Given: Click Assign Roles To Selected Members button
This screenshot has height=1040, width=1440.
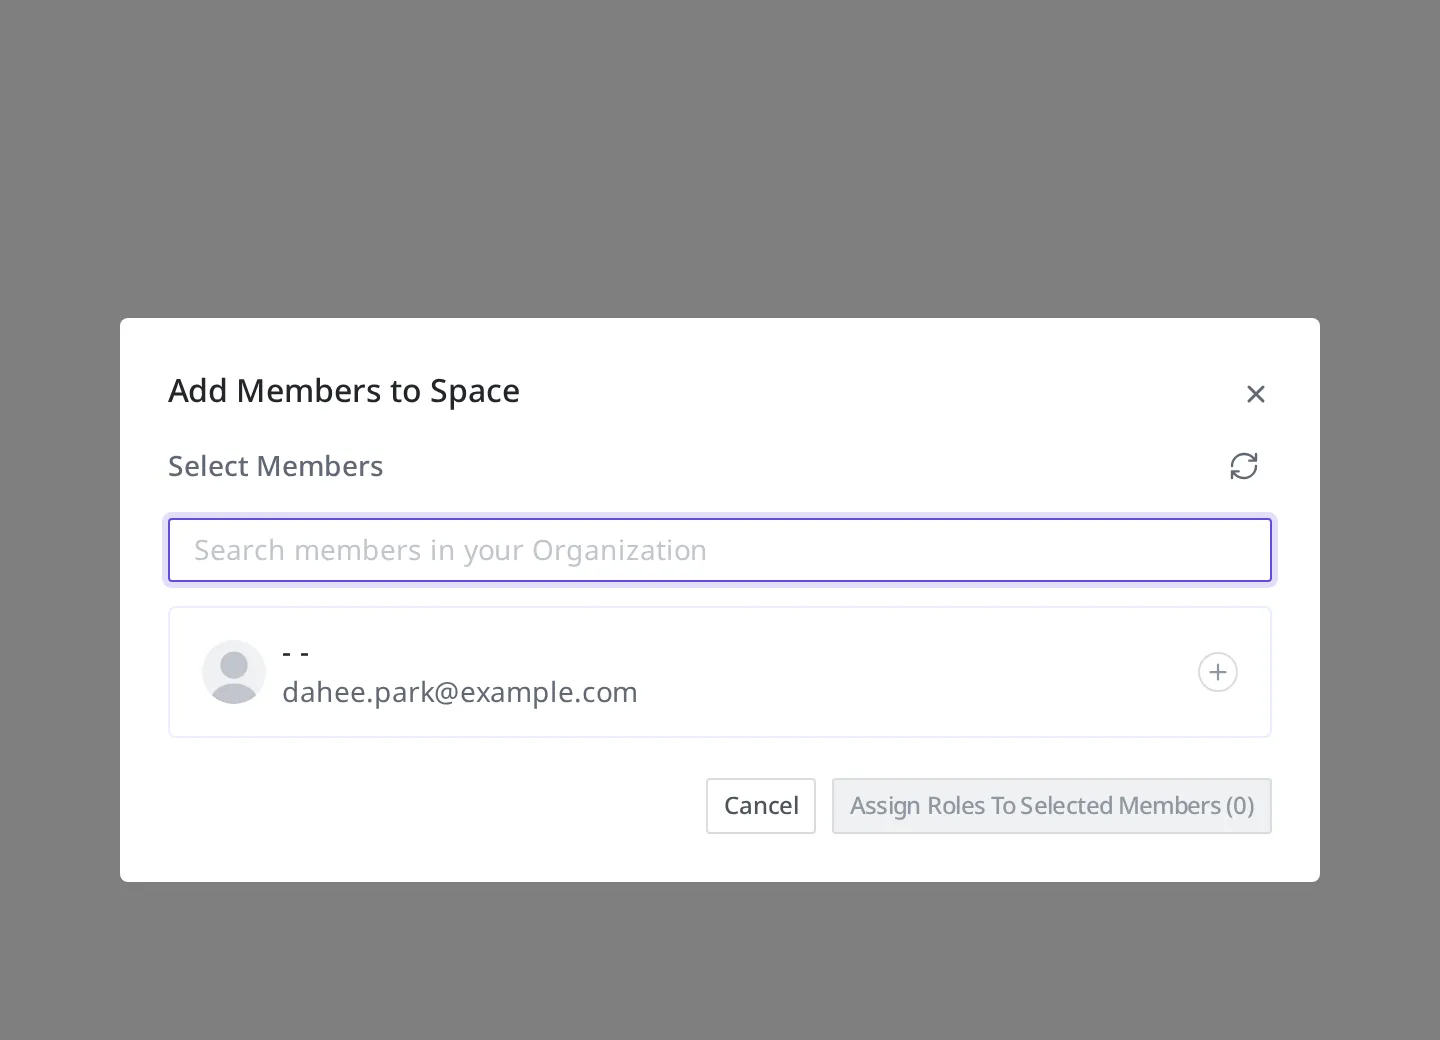Looking at the screenshot, I should [x=1052, y=806].
